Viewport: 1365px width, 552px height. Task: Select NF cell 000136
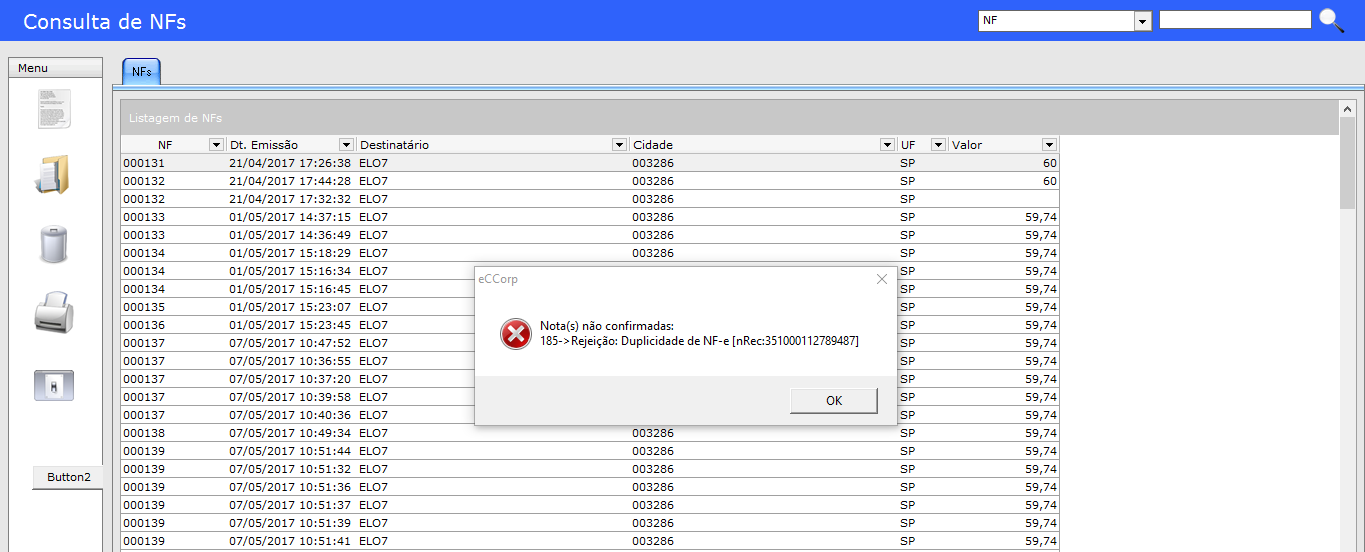tap(174, 325)
